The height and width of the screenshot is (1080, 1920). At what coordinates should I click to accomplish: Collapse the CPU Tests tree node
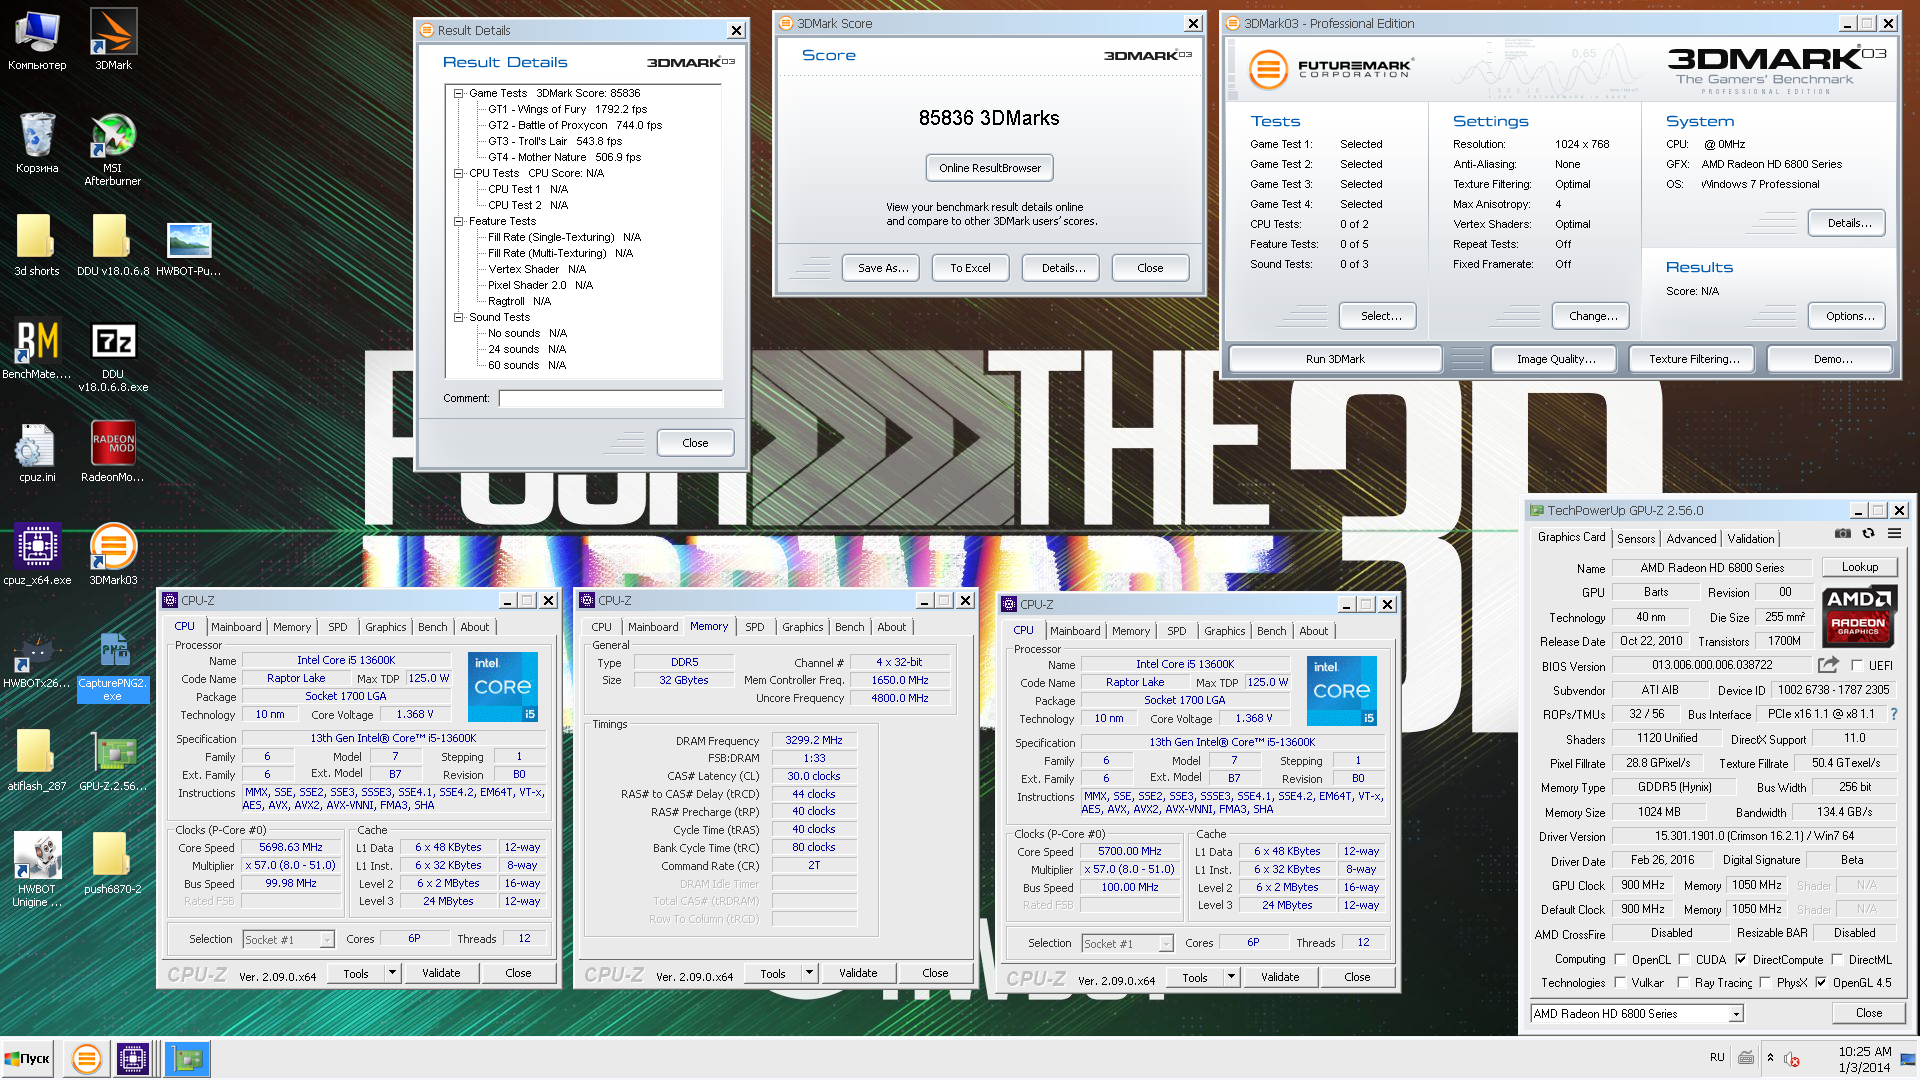(x=458, y=173)
